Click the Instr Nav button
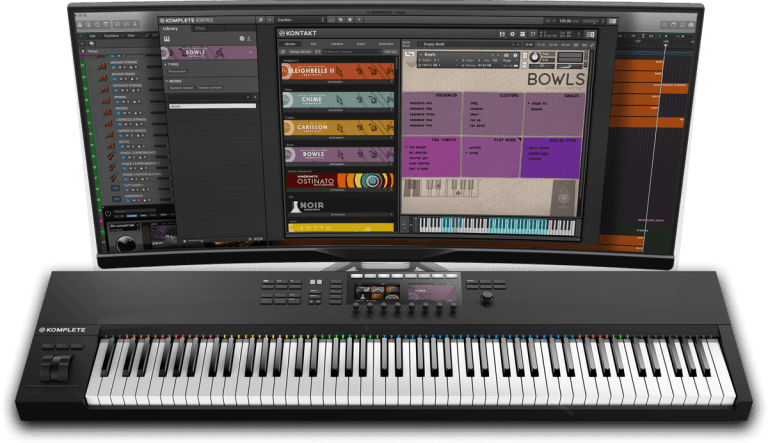This screenshot has height=443, width=768. point(390,51)
